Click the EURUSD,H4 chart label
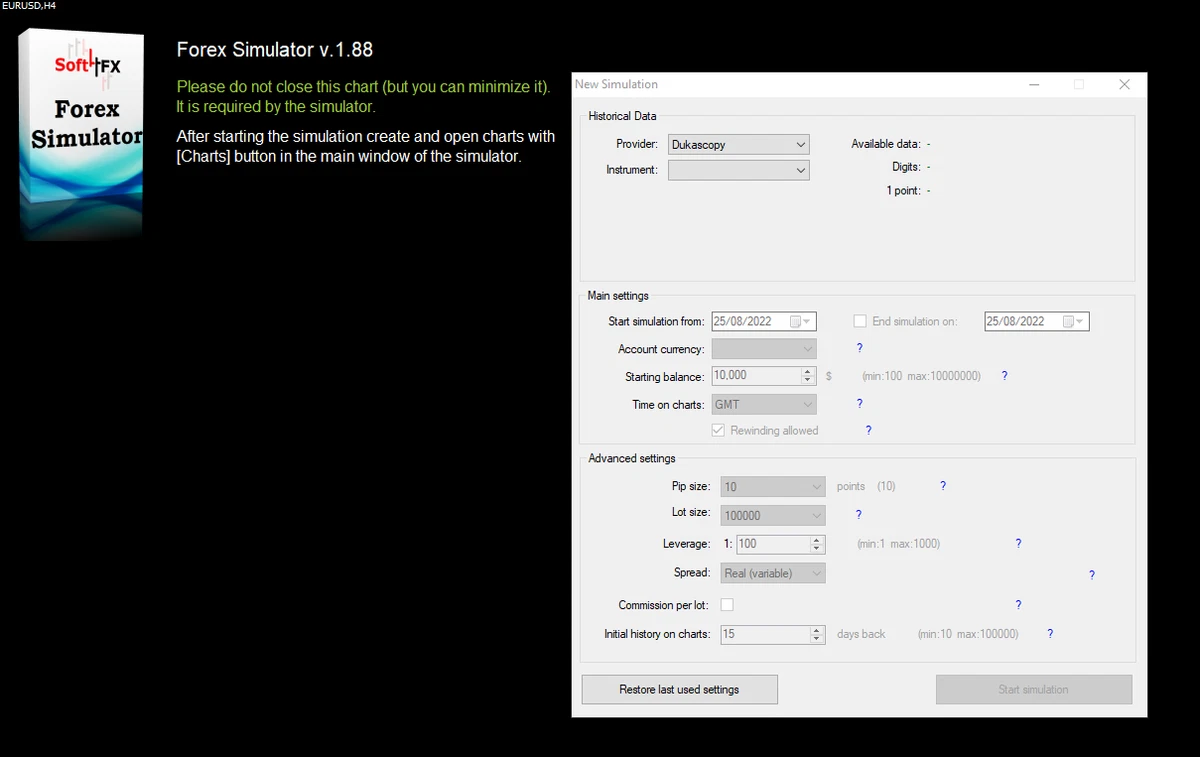This screenshot has height=757, width=1200. point(29,5)
